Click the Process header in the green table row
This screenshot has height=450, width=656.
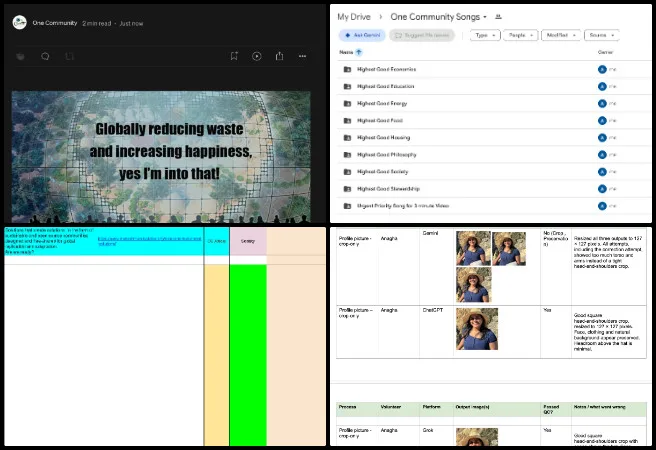click(x=357, y=409)
